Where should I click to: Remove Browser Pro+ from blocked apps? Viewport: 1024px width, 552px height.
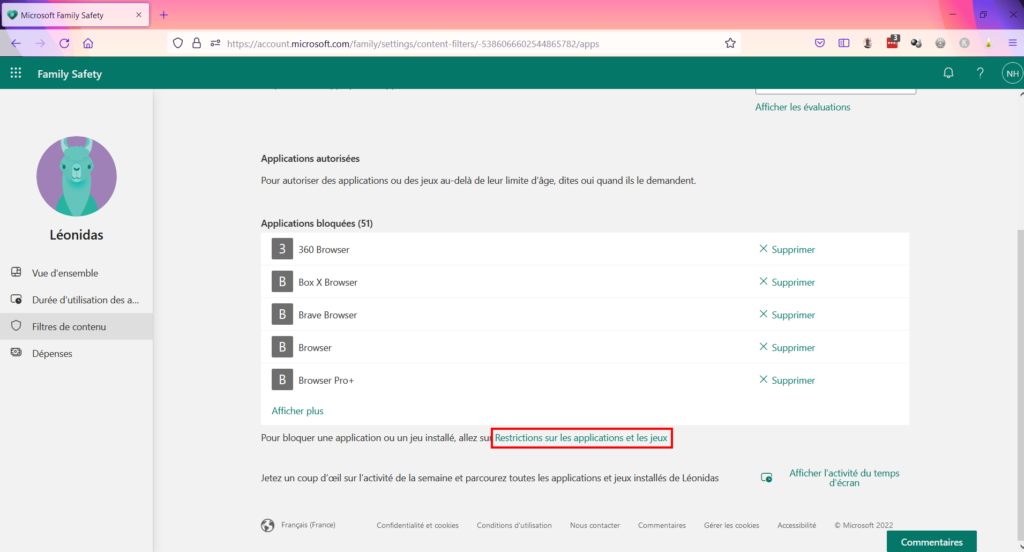click(x=787, y=380)
